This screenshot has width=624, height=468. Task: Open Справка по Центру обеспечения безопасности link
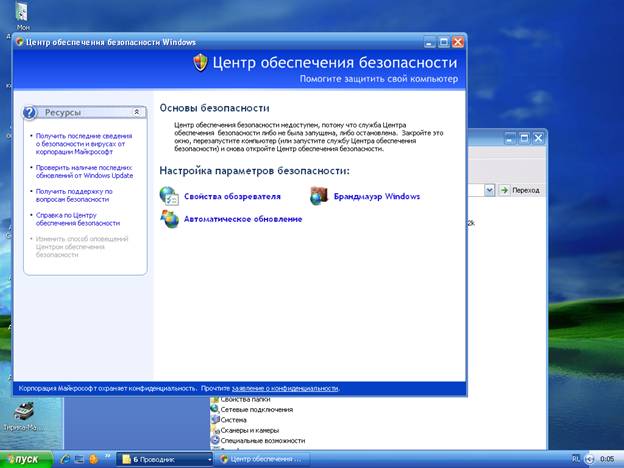coord(78,219)
